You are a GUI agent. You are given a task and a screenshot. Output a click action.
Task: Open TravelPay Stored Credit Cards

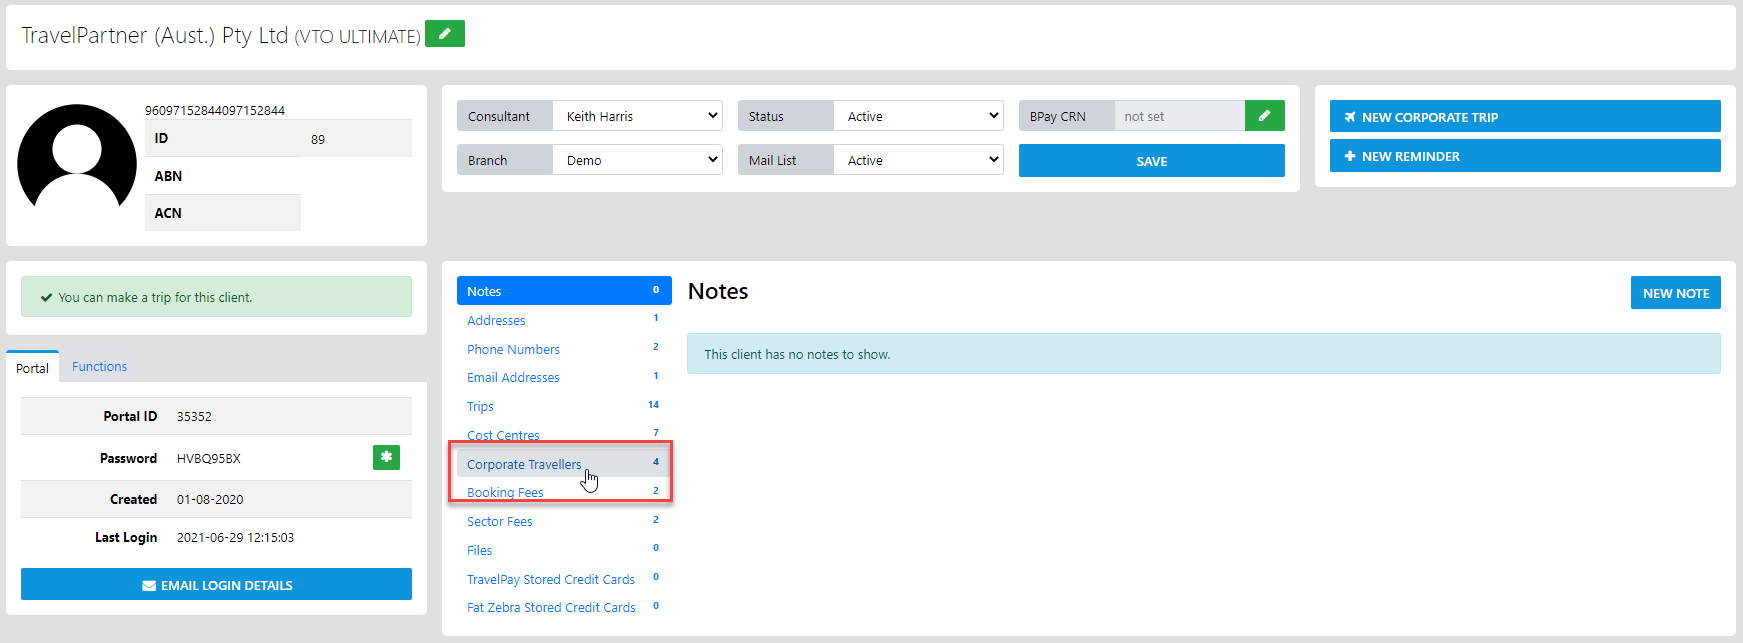(564, 579)
